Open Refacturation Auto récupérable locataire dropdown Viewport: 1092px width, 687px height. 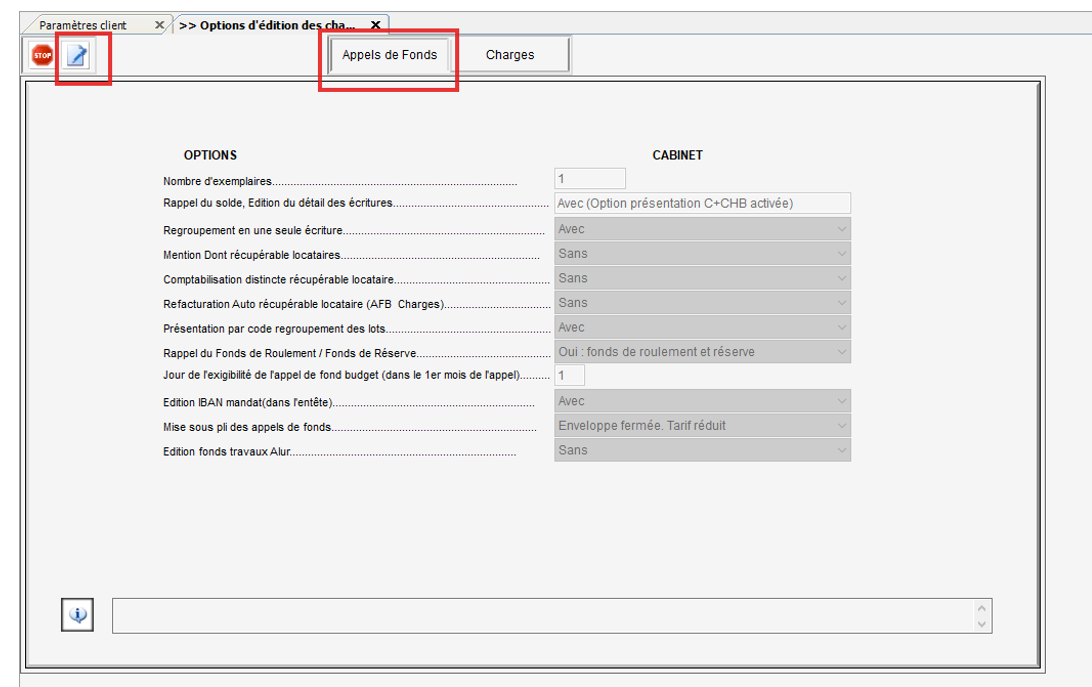841,303
